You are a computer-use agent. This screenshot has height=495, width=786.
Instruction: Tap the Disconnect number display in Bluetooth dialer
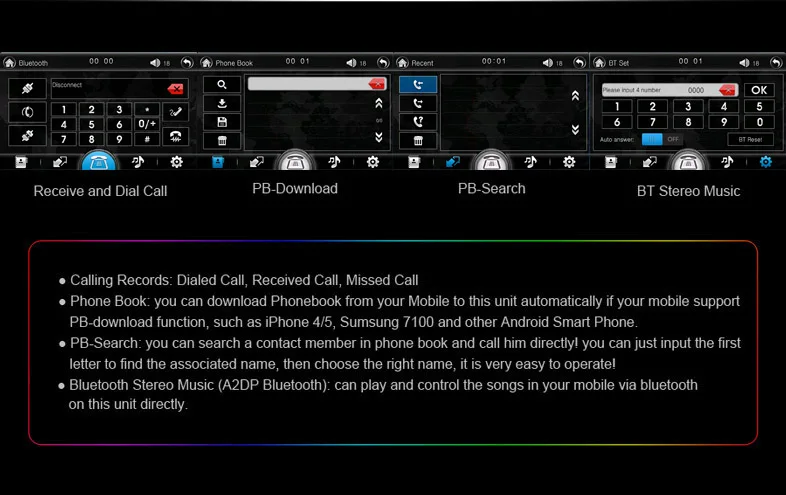(x=119, y=88)
